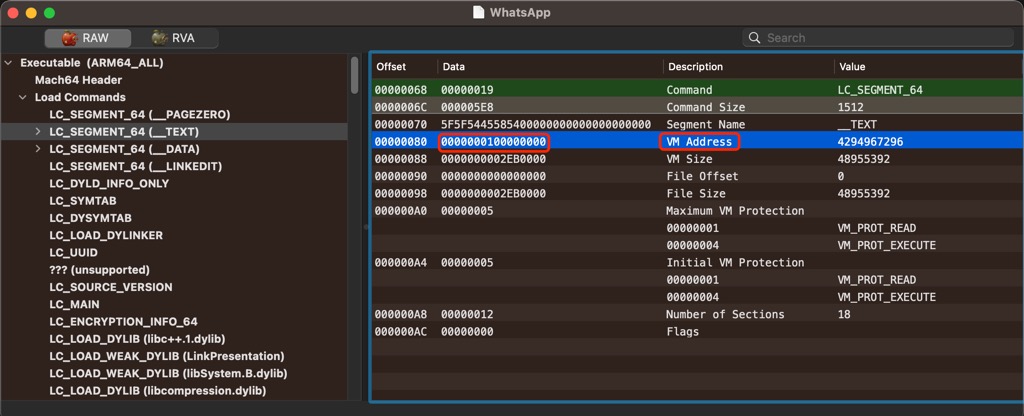Click the green zoom window button

tap(49, 13)
